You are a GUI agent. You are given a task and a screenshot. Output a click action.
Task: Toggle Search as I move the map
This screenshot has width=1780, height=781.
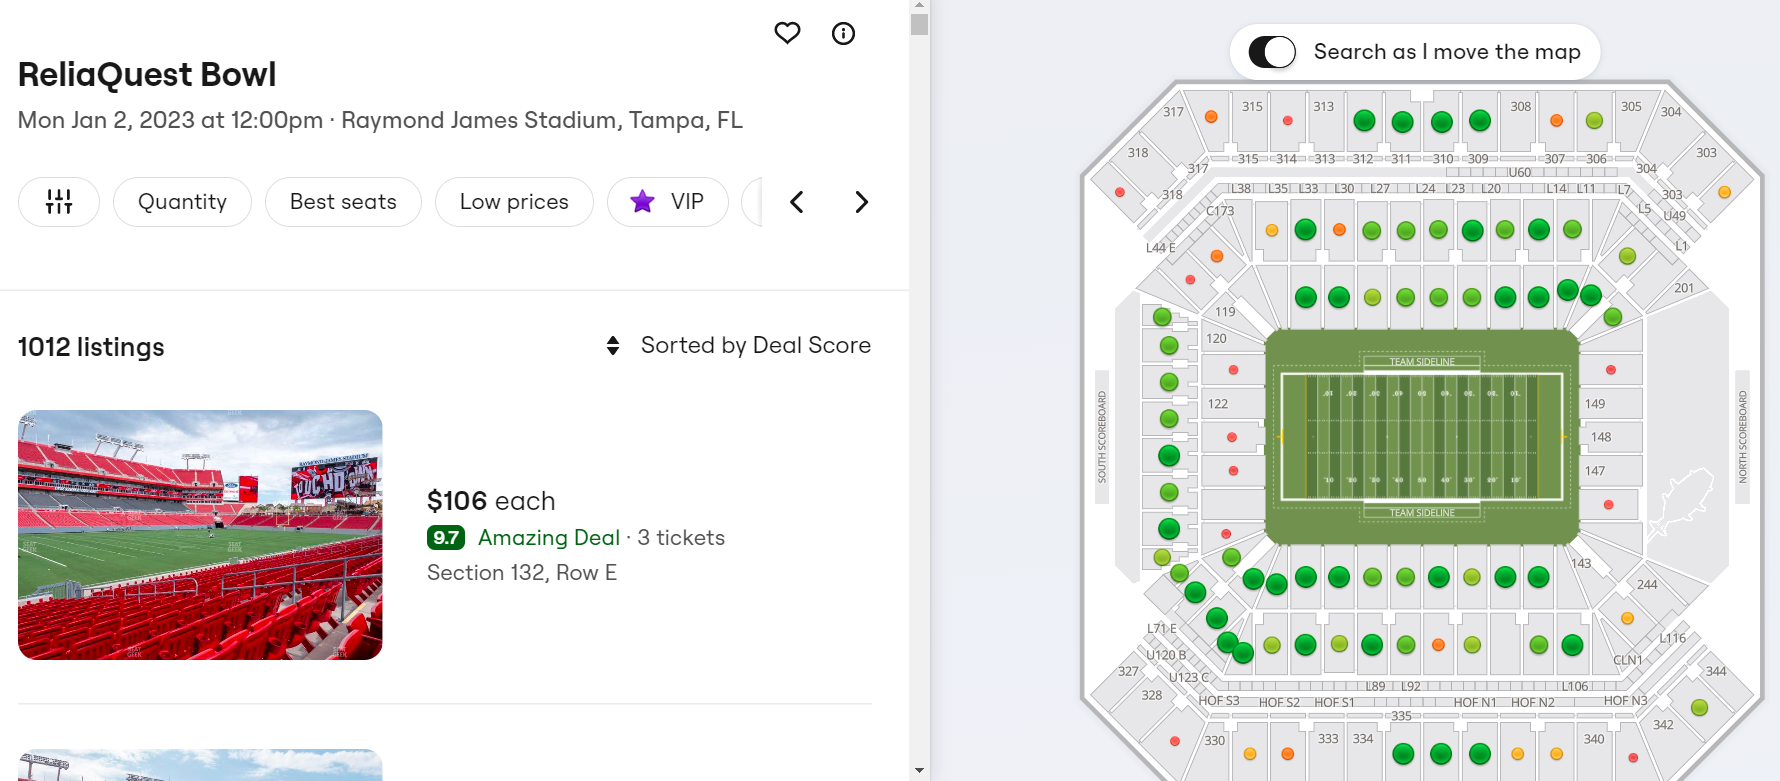point(1272,52)
